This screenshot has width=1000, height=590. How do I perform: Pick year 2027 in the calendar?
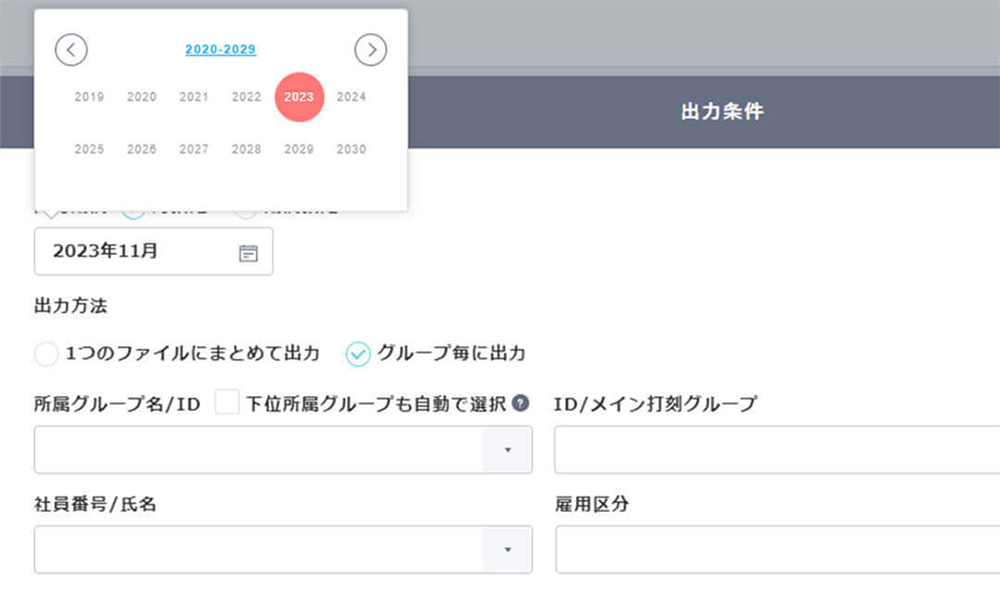click(x=194, y=149)
